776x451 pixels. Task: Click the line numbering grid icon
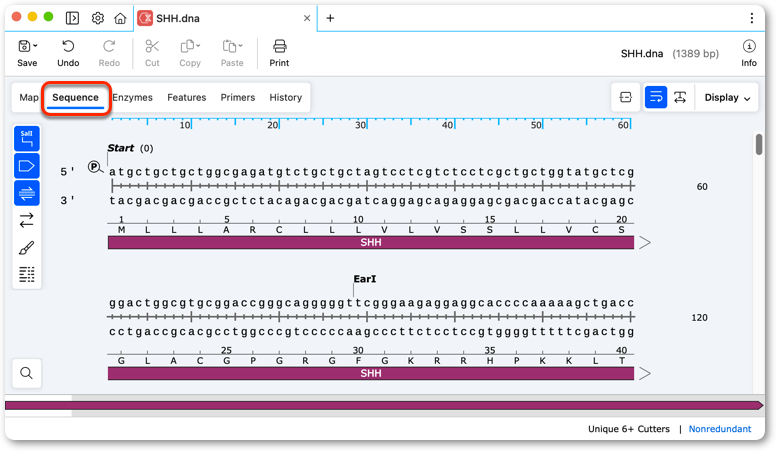click(27, 274)
